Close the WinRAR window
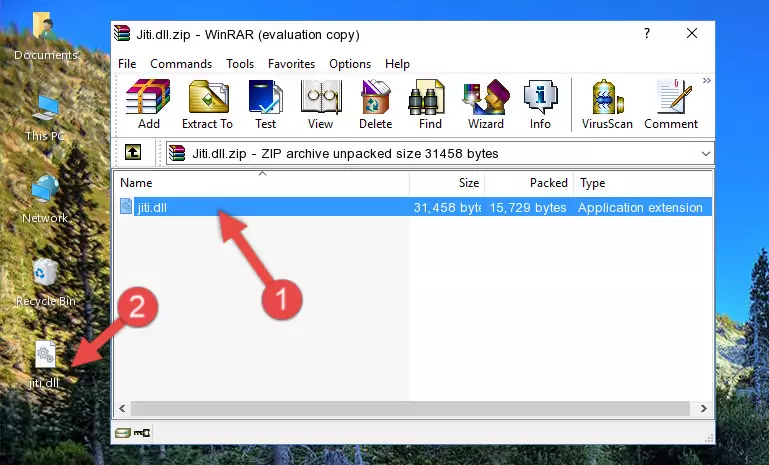769x465 pixels. point(692,33)
